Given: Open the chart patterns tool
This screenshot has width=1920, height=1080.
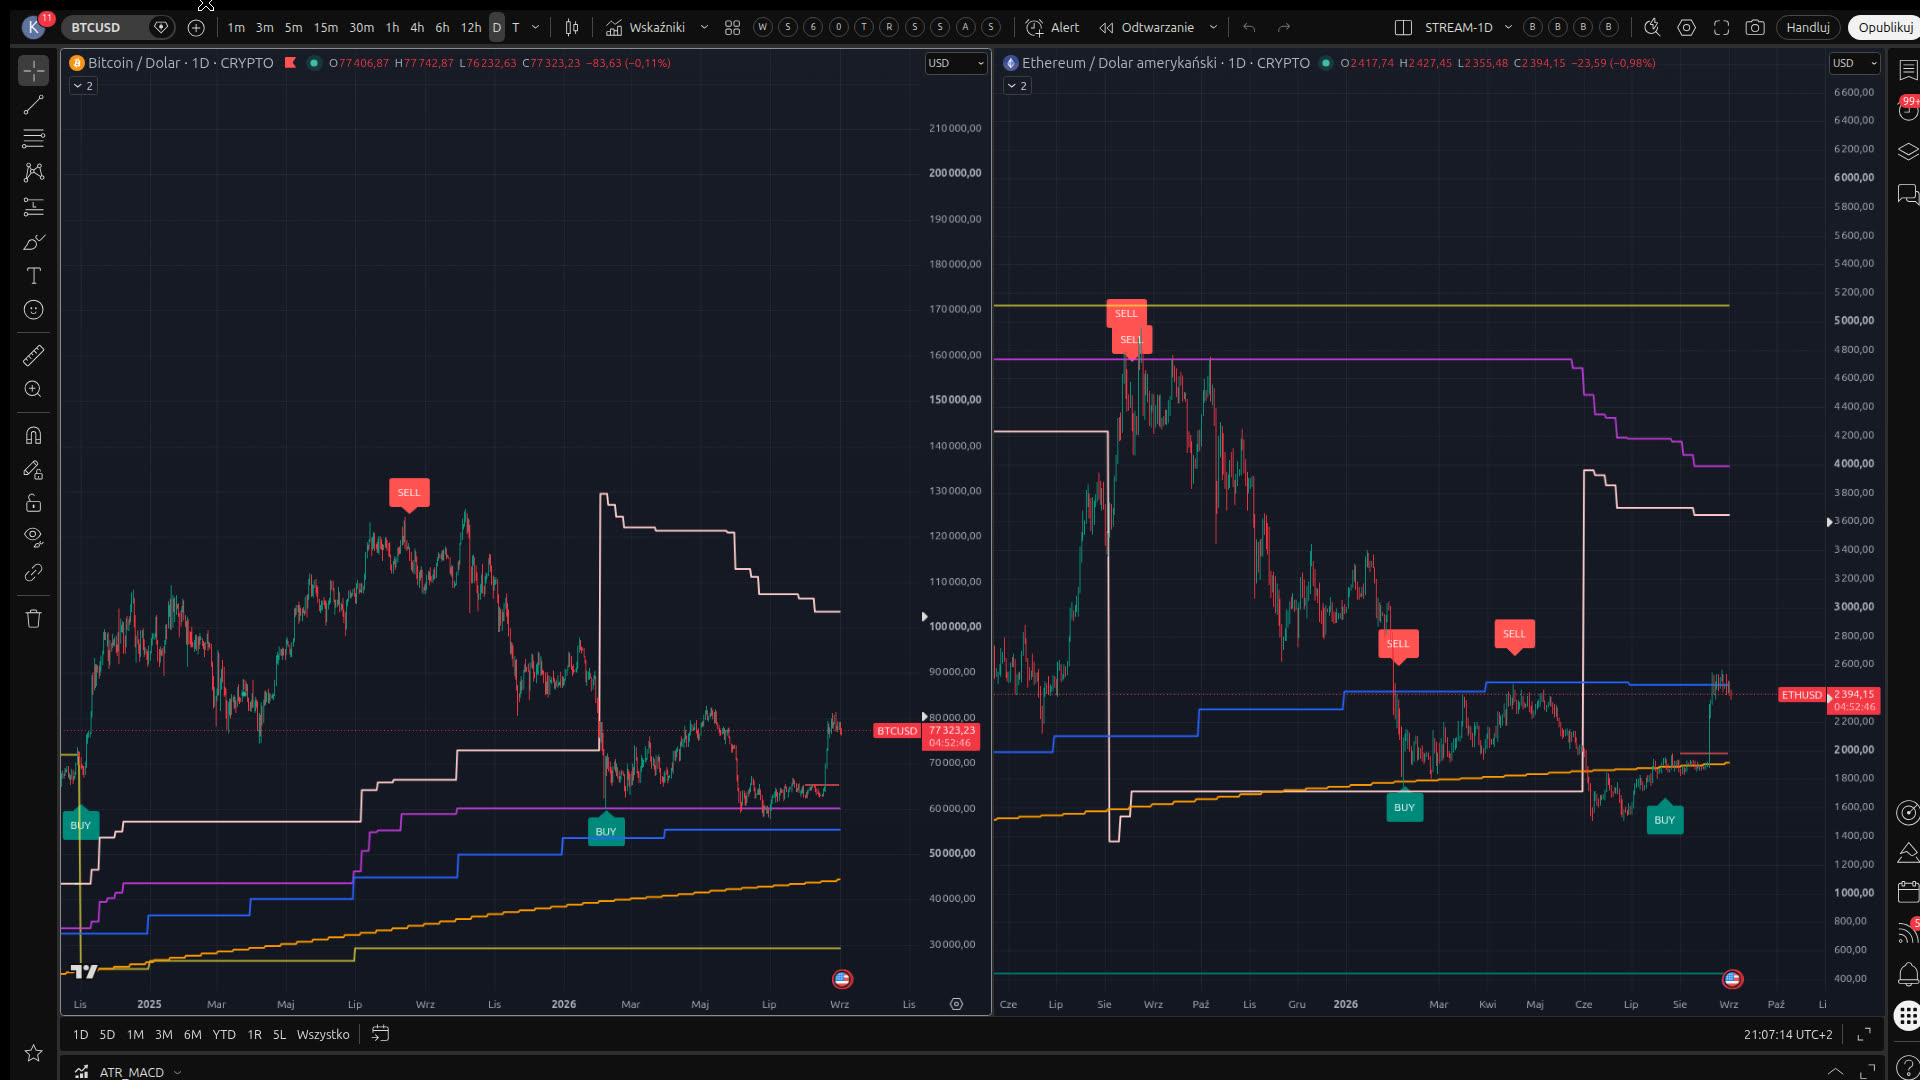Looking at the screenshot, I should click(33, 173).
